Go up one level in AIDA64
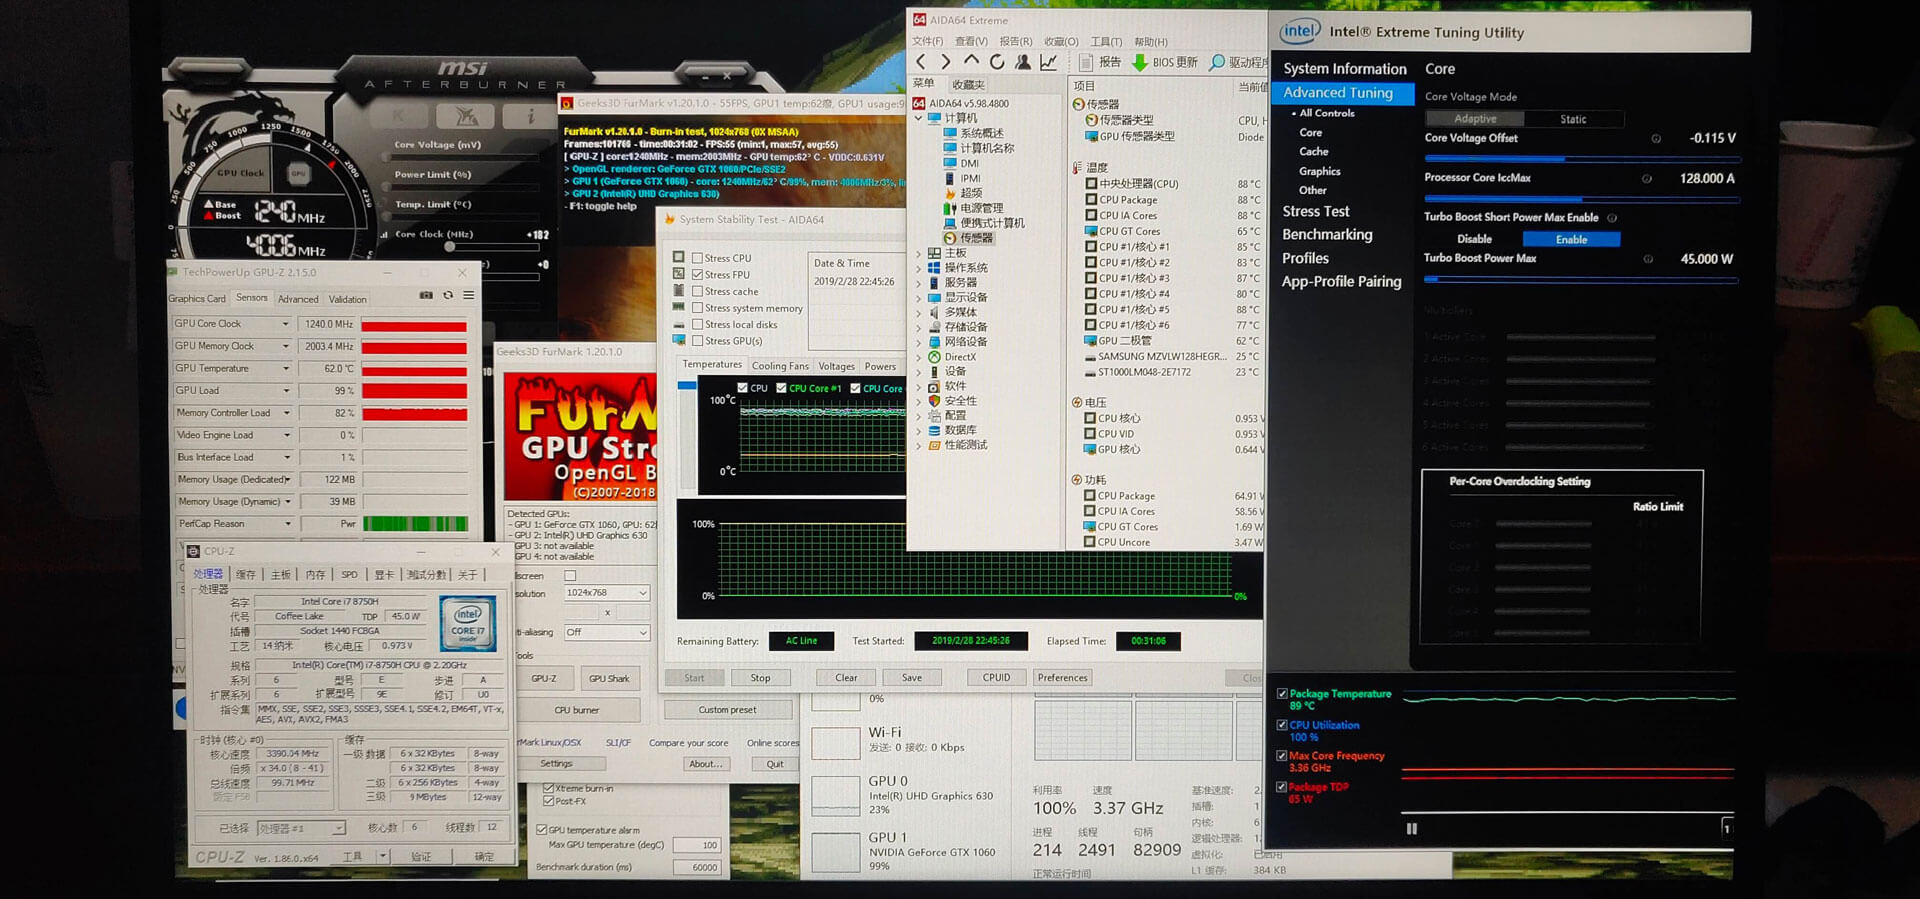The image size is (1920, 899). tap(971, 62)
